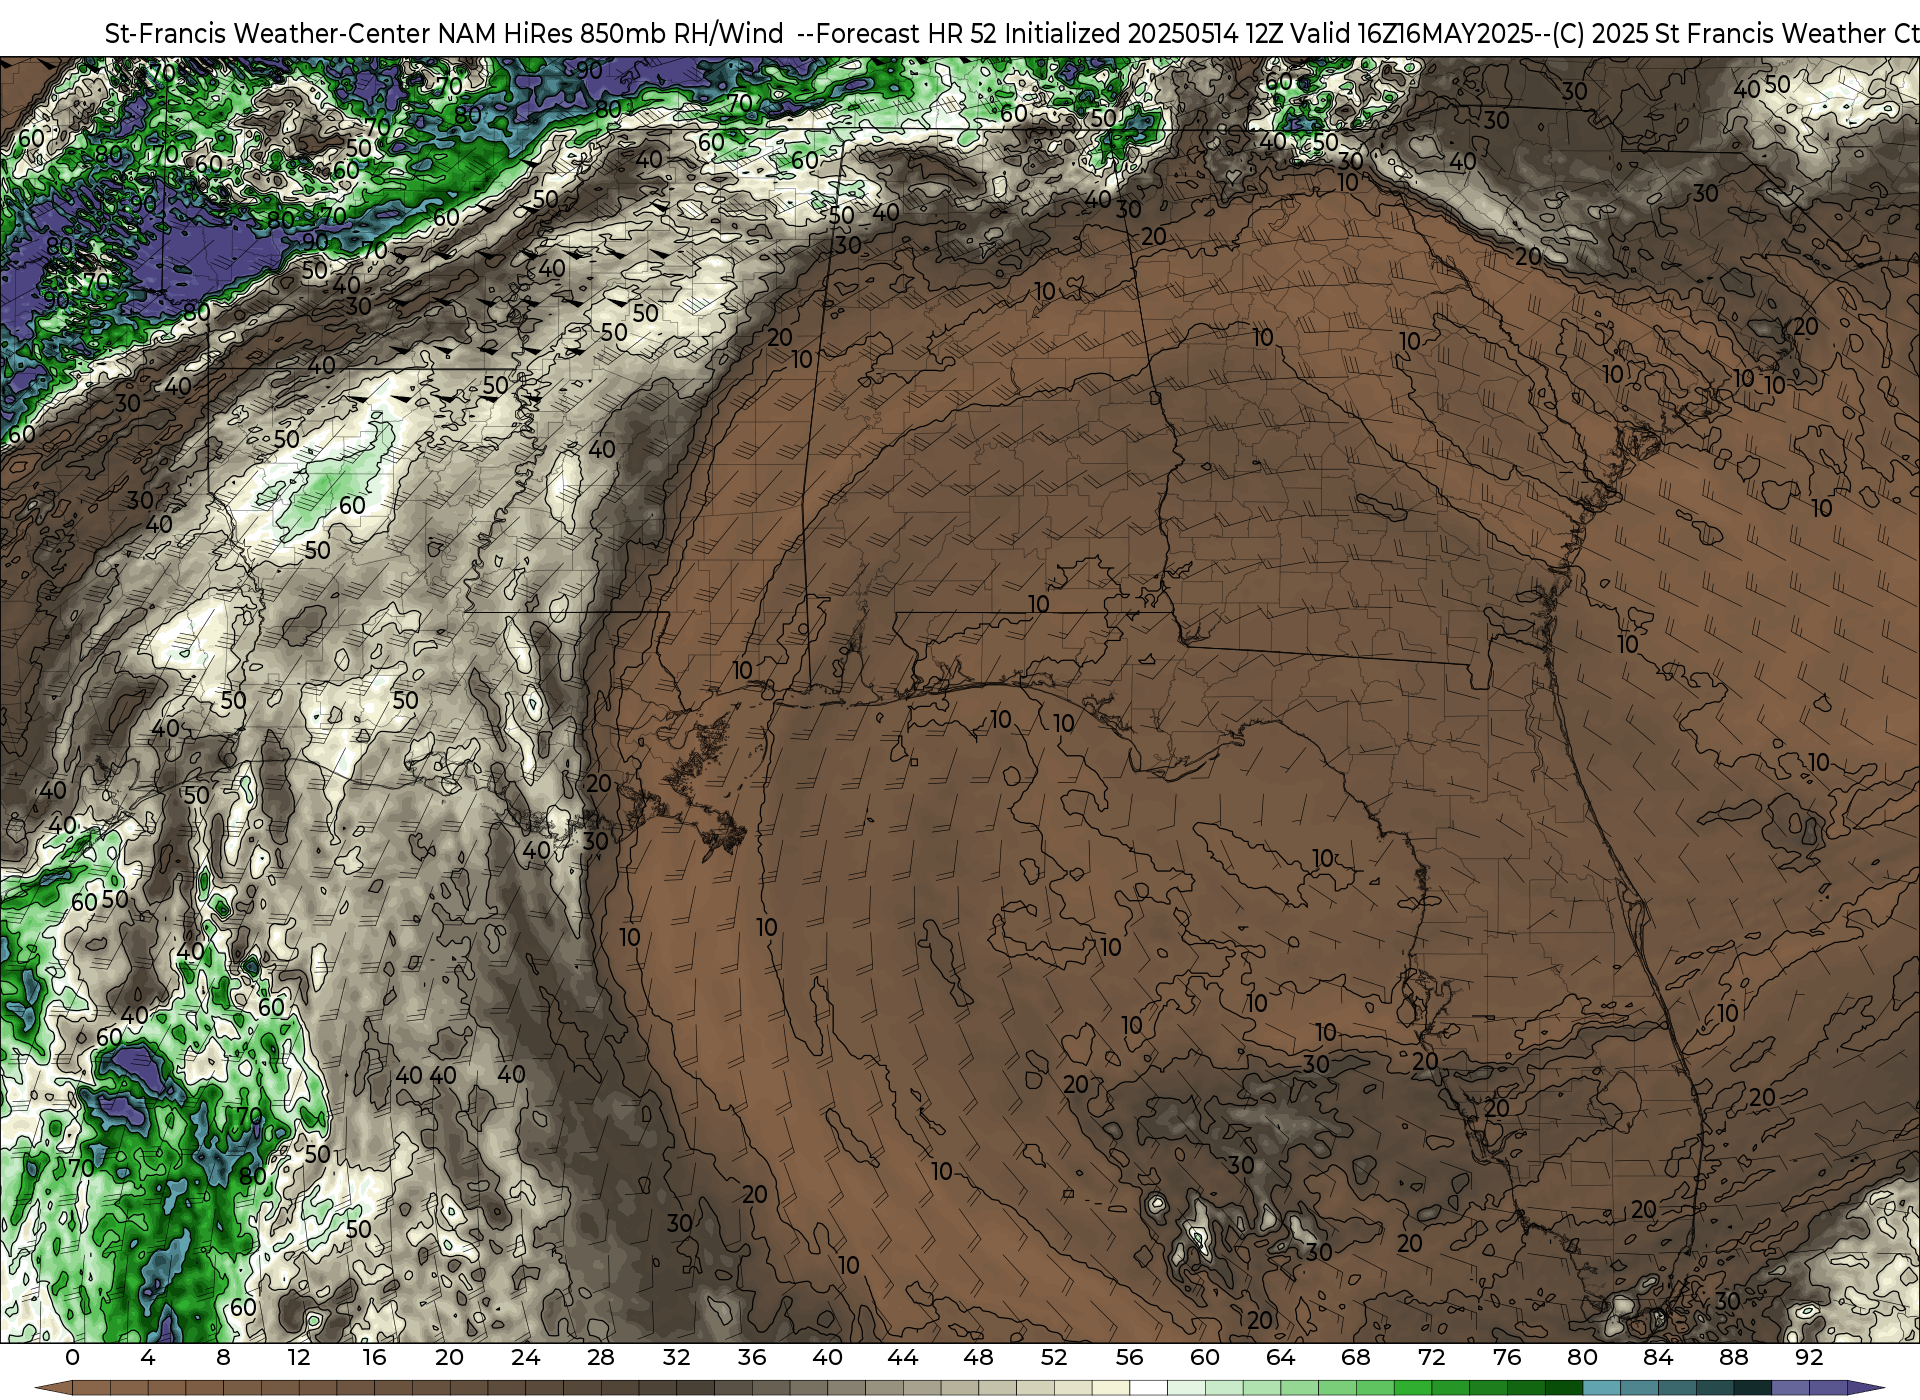Image resolution: width=1920 pixels, height=1400 pixels.
Task: Click the color scale label "16"
Action: pyautogui.click(x=374, y=1357)
